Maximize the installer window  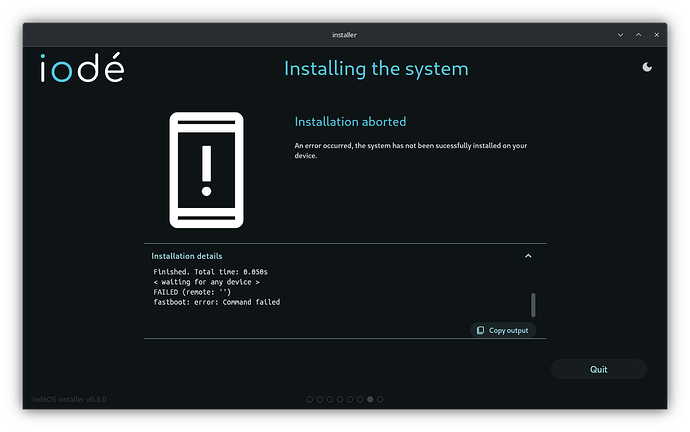click(x=639, y=35)
